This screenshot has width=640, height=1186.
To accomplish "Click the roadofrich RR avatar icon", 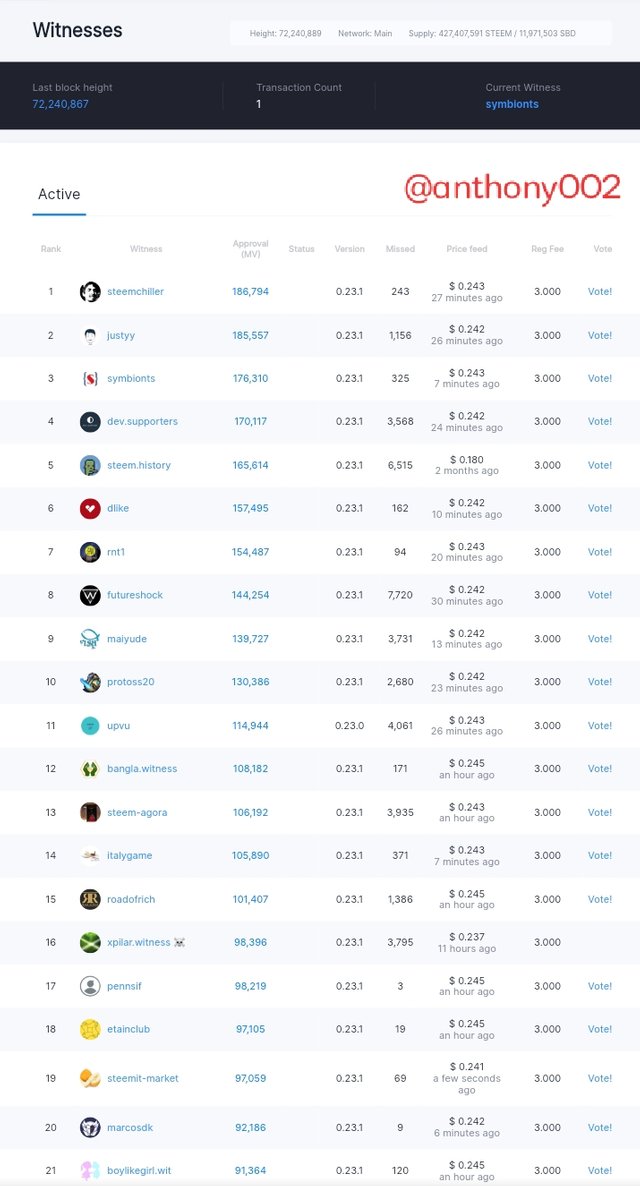I will [90, 899].
